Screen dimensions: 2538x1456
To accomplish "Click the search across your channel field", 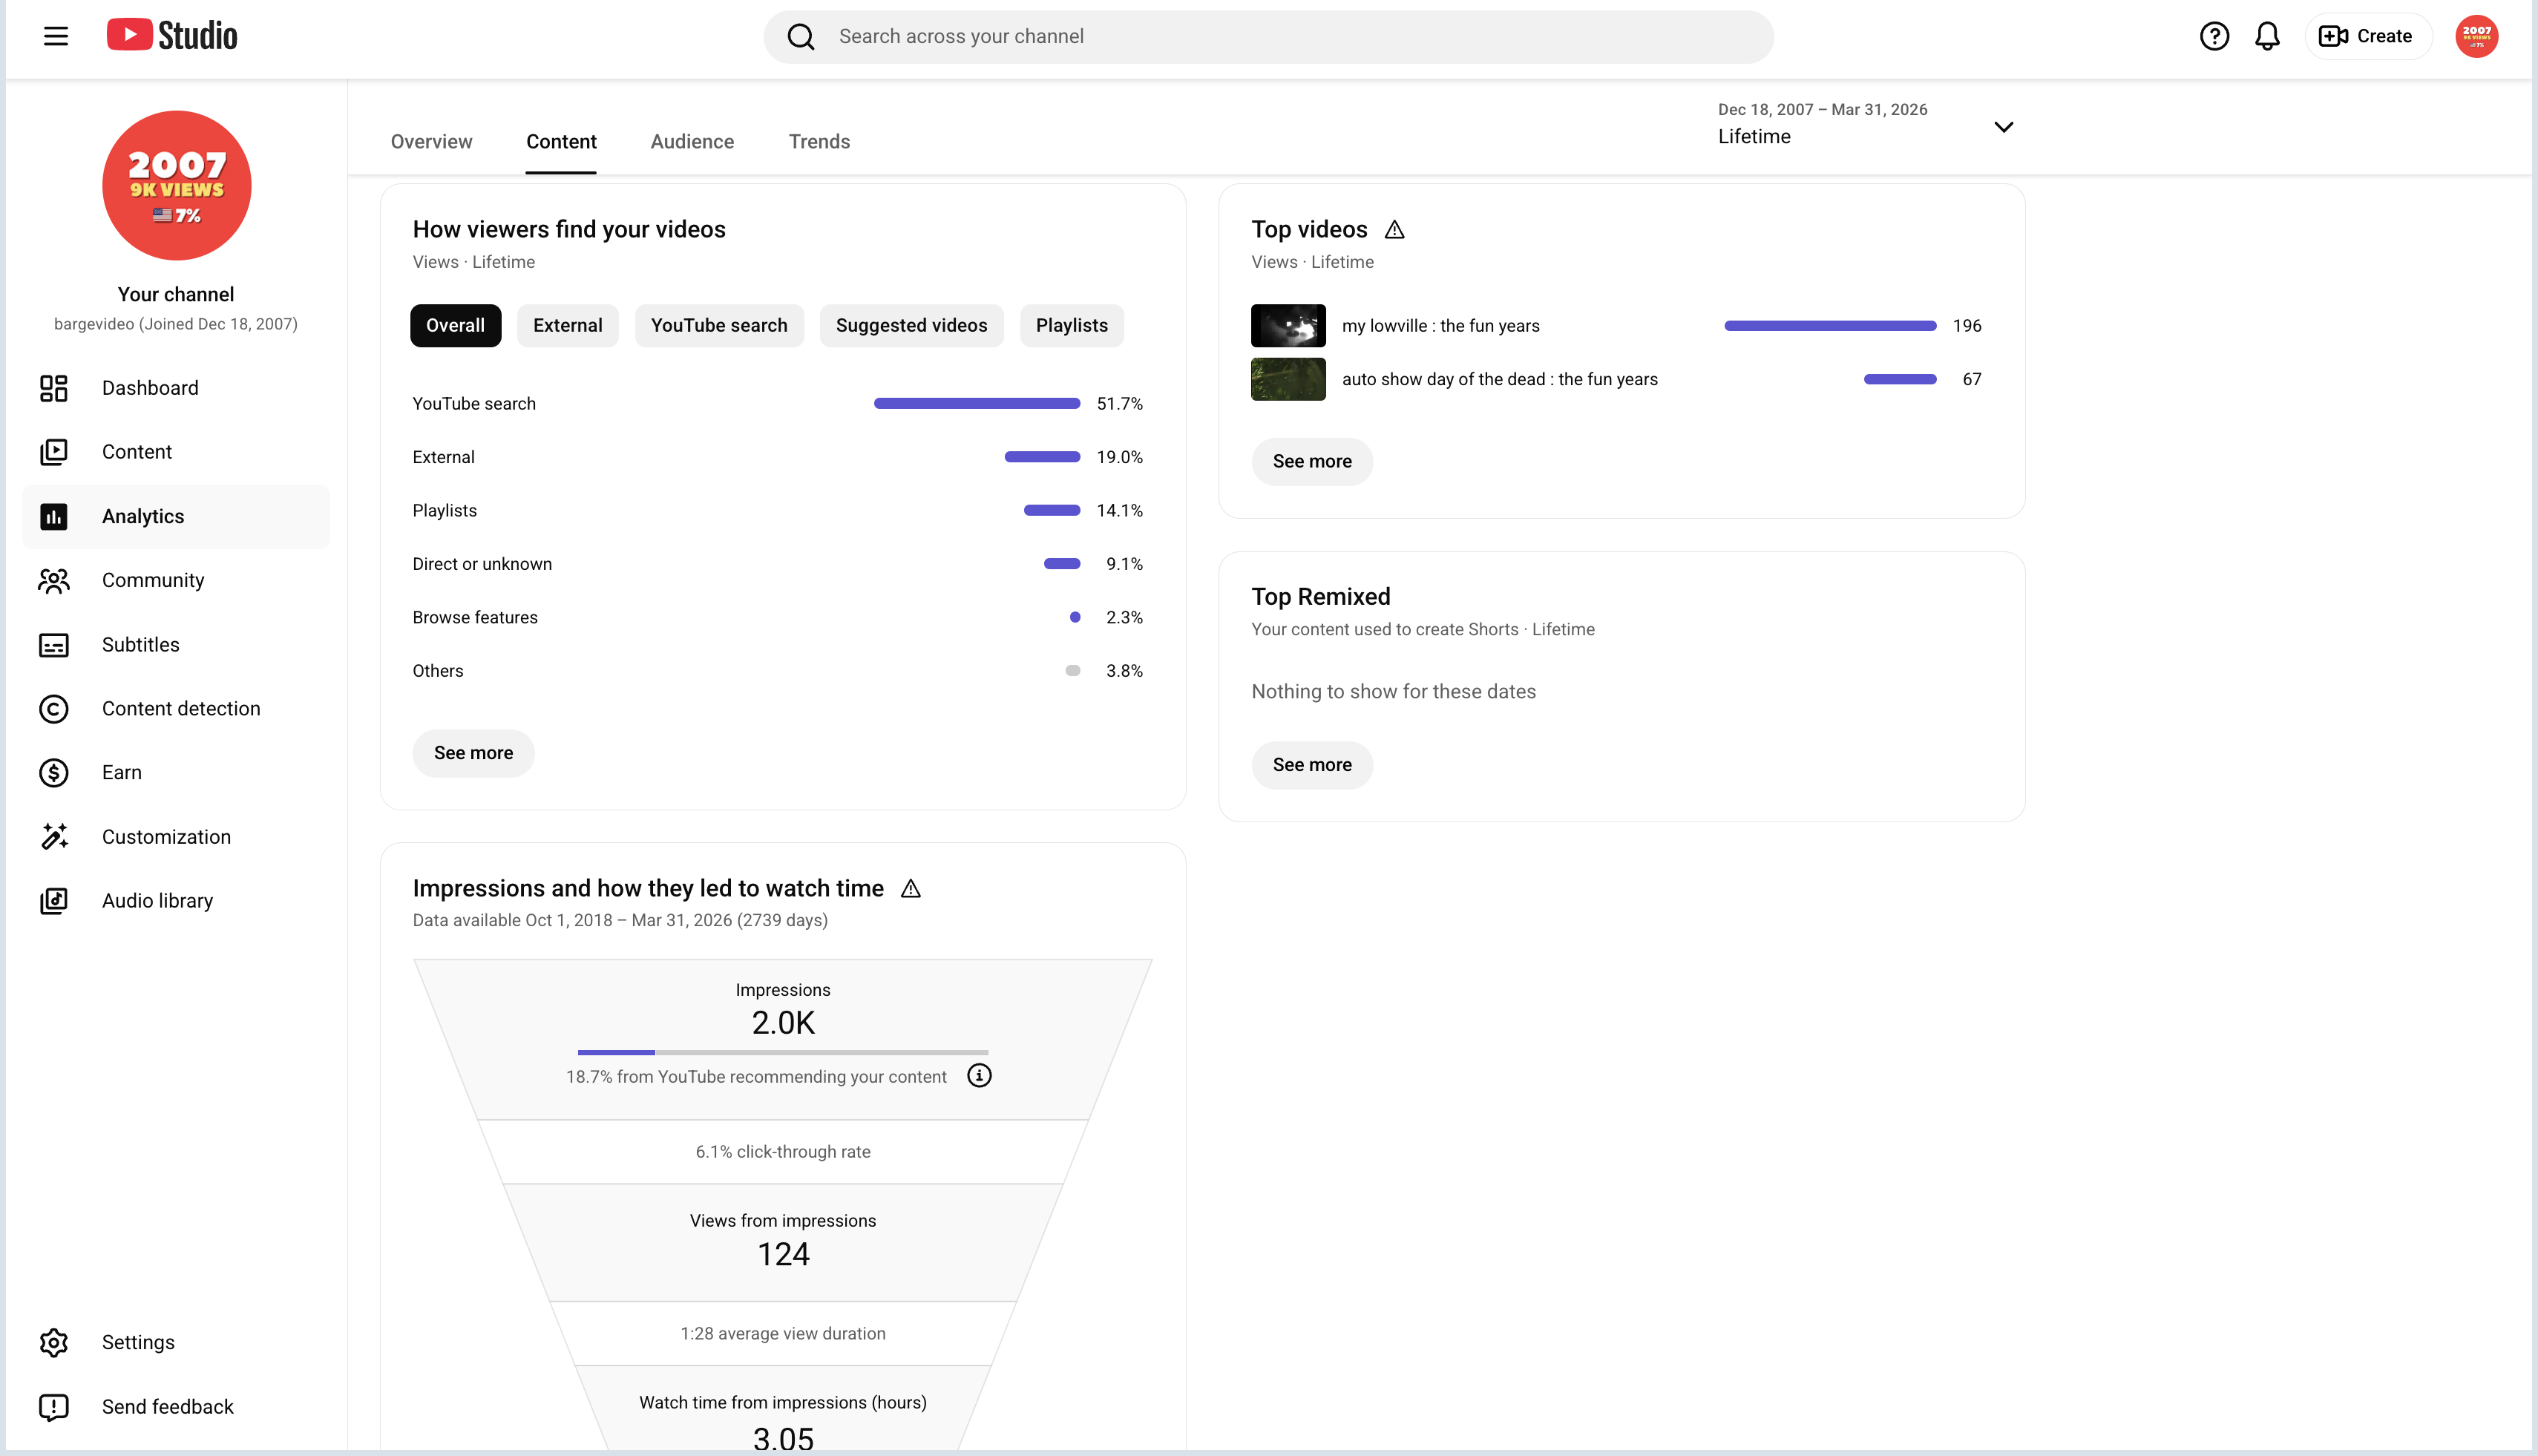I will pos(1269,37).
